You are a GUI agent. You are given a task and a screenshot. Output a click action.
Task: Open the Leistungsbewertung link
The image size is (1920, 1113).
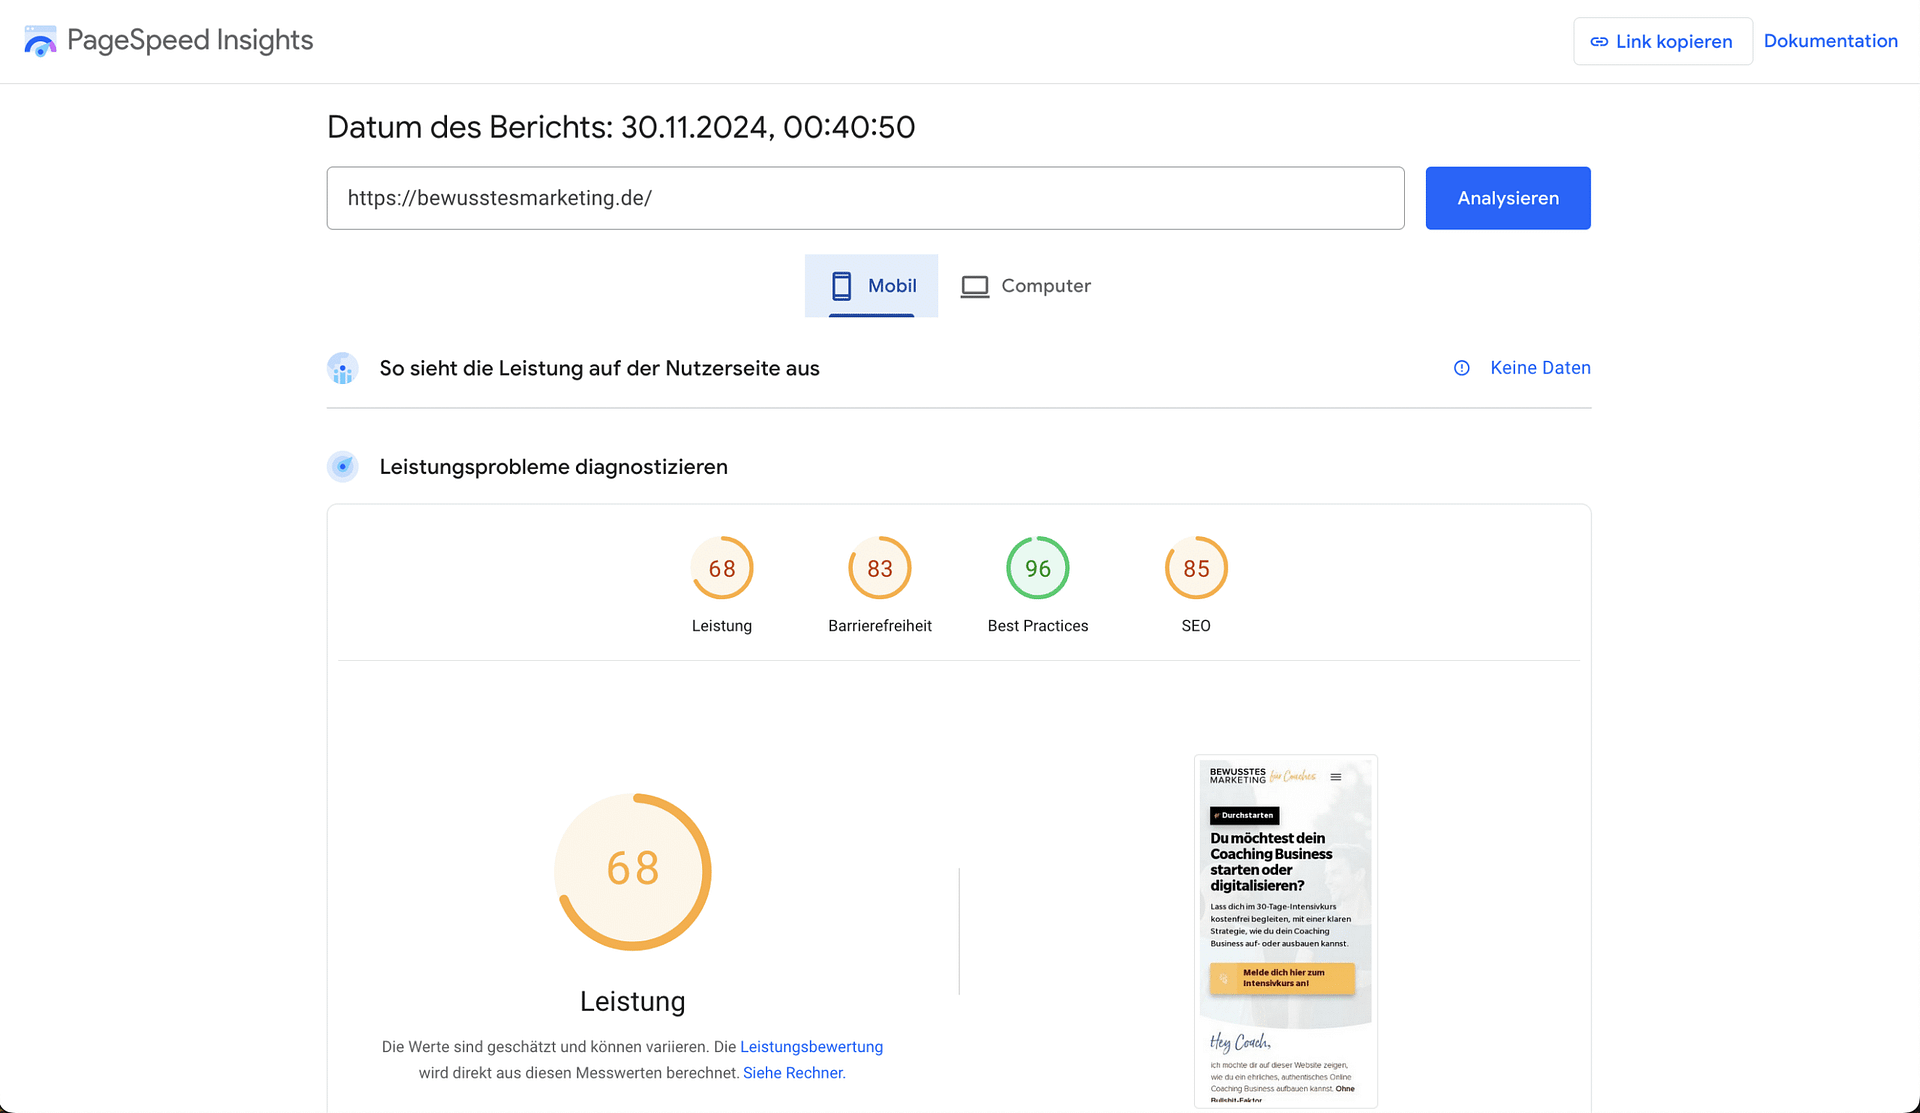tap(811, 1047)
